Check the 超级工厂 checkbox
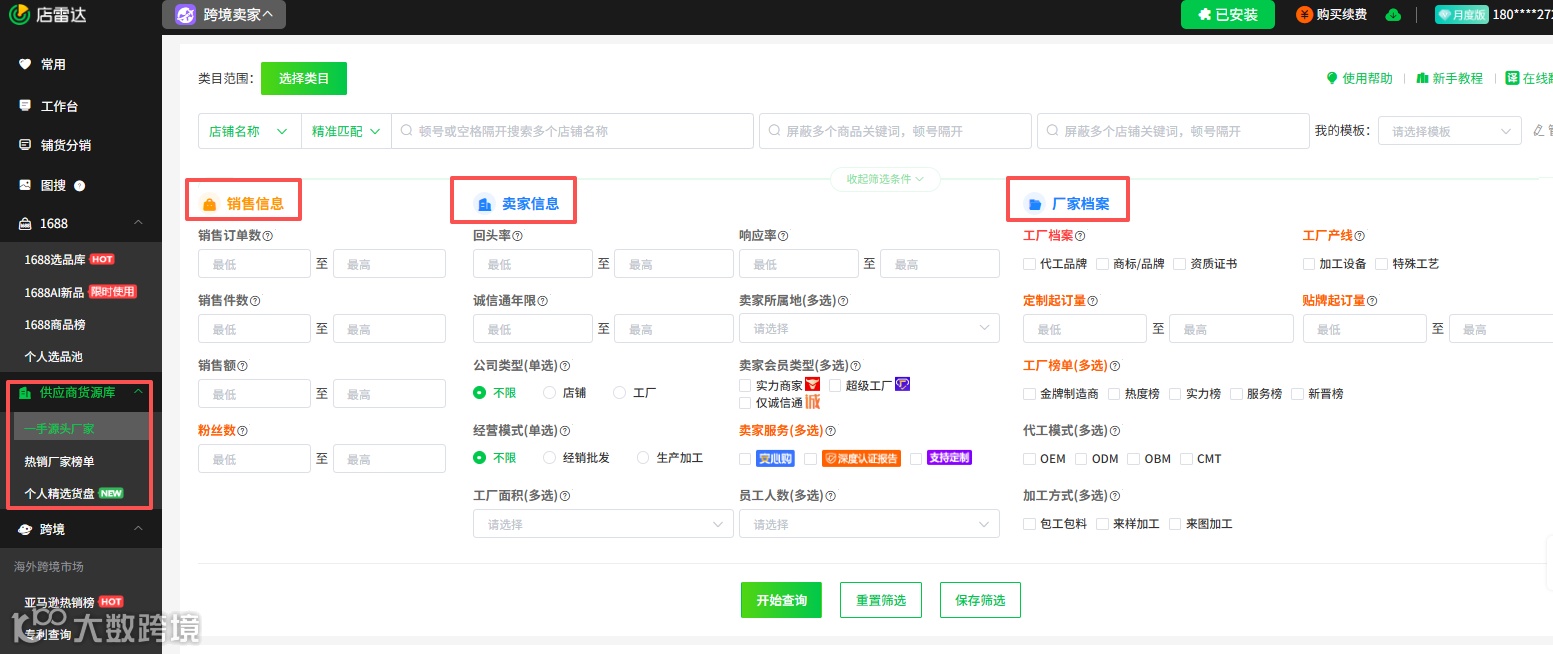The width and height of the screenshot is (1553, 654). [835, 385]
